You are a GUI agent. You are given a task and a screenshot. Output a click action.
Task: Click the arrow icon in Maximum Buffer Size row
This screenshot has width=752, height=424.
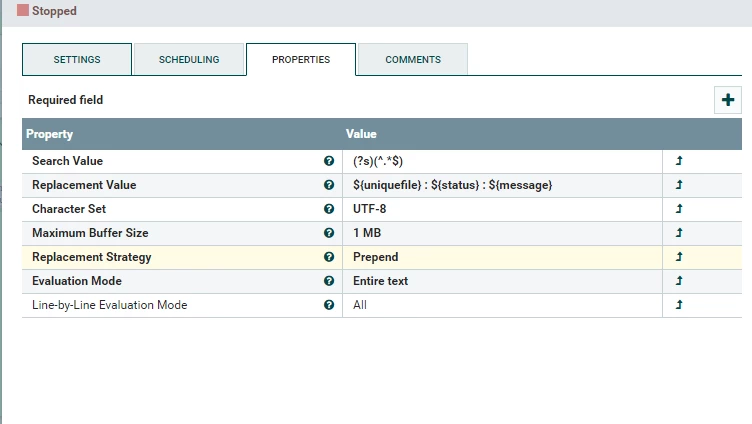679,233
